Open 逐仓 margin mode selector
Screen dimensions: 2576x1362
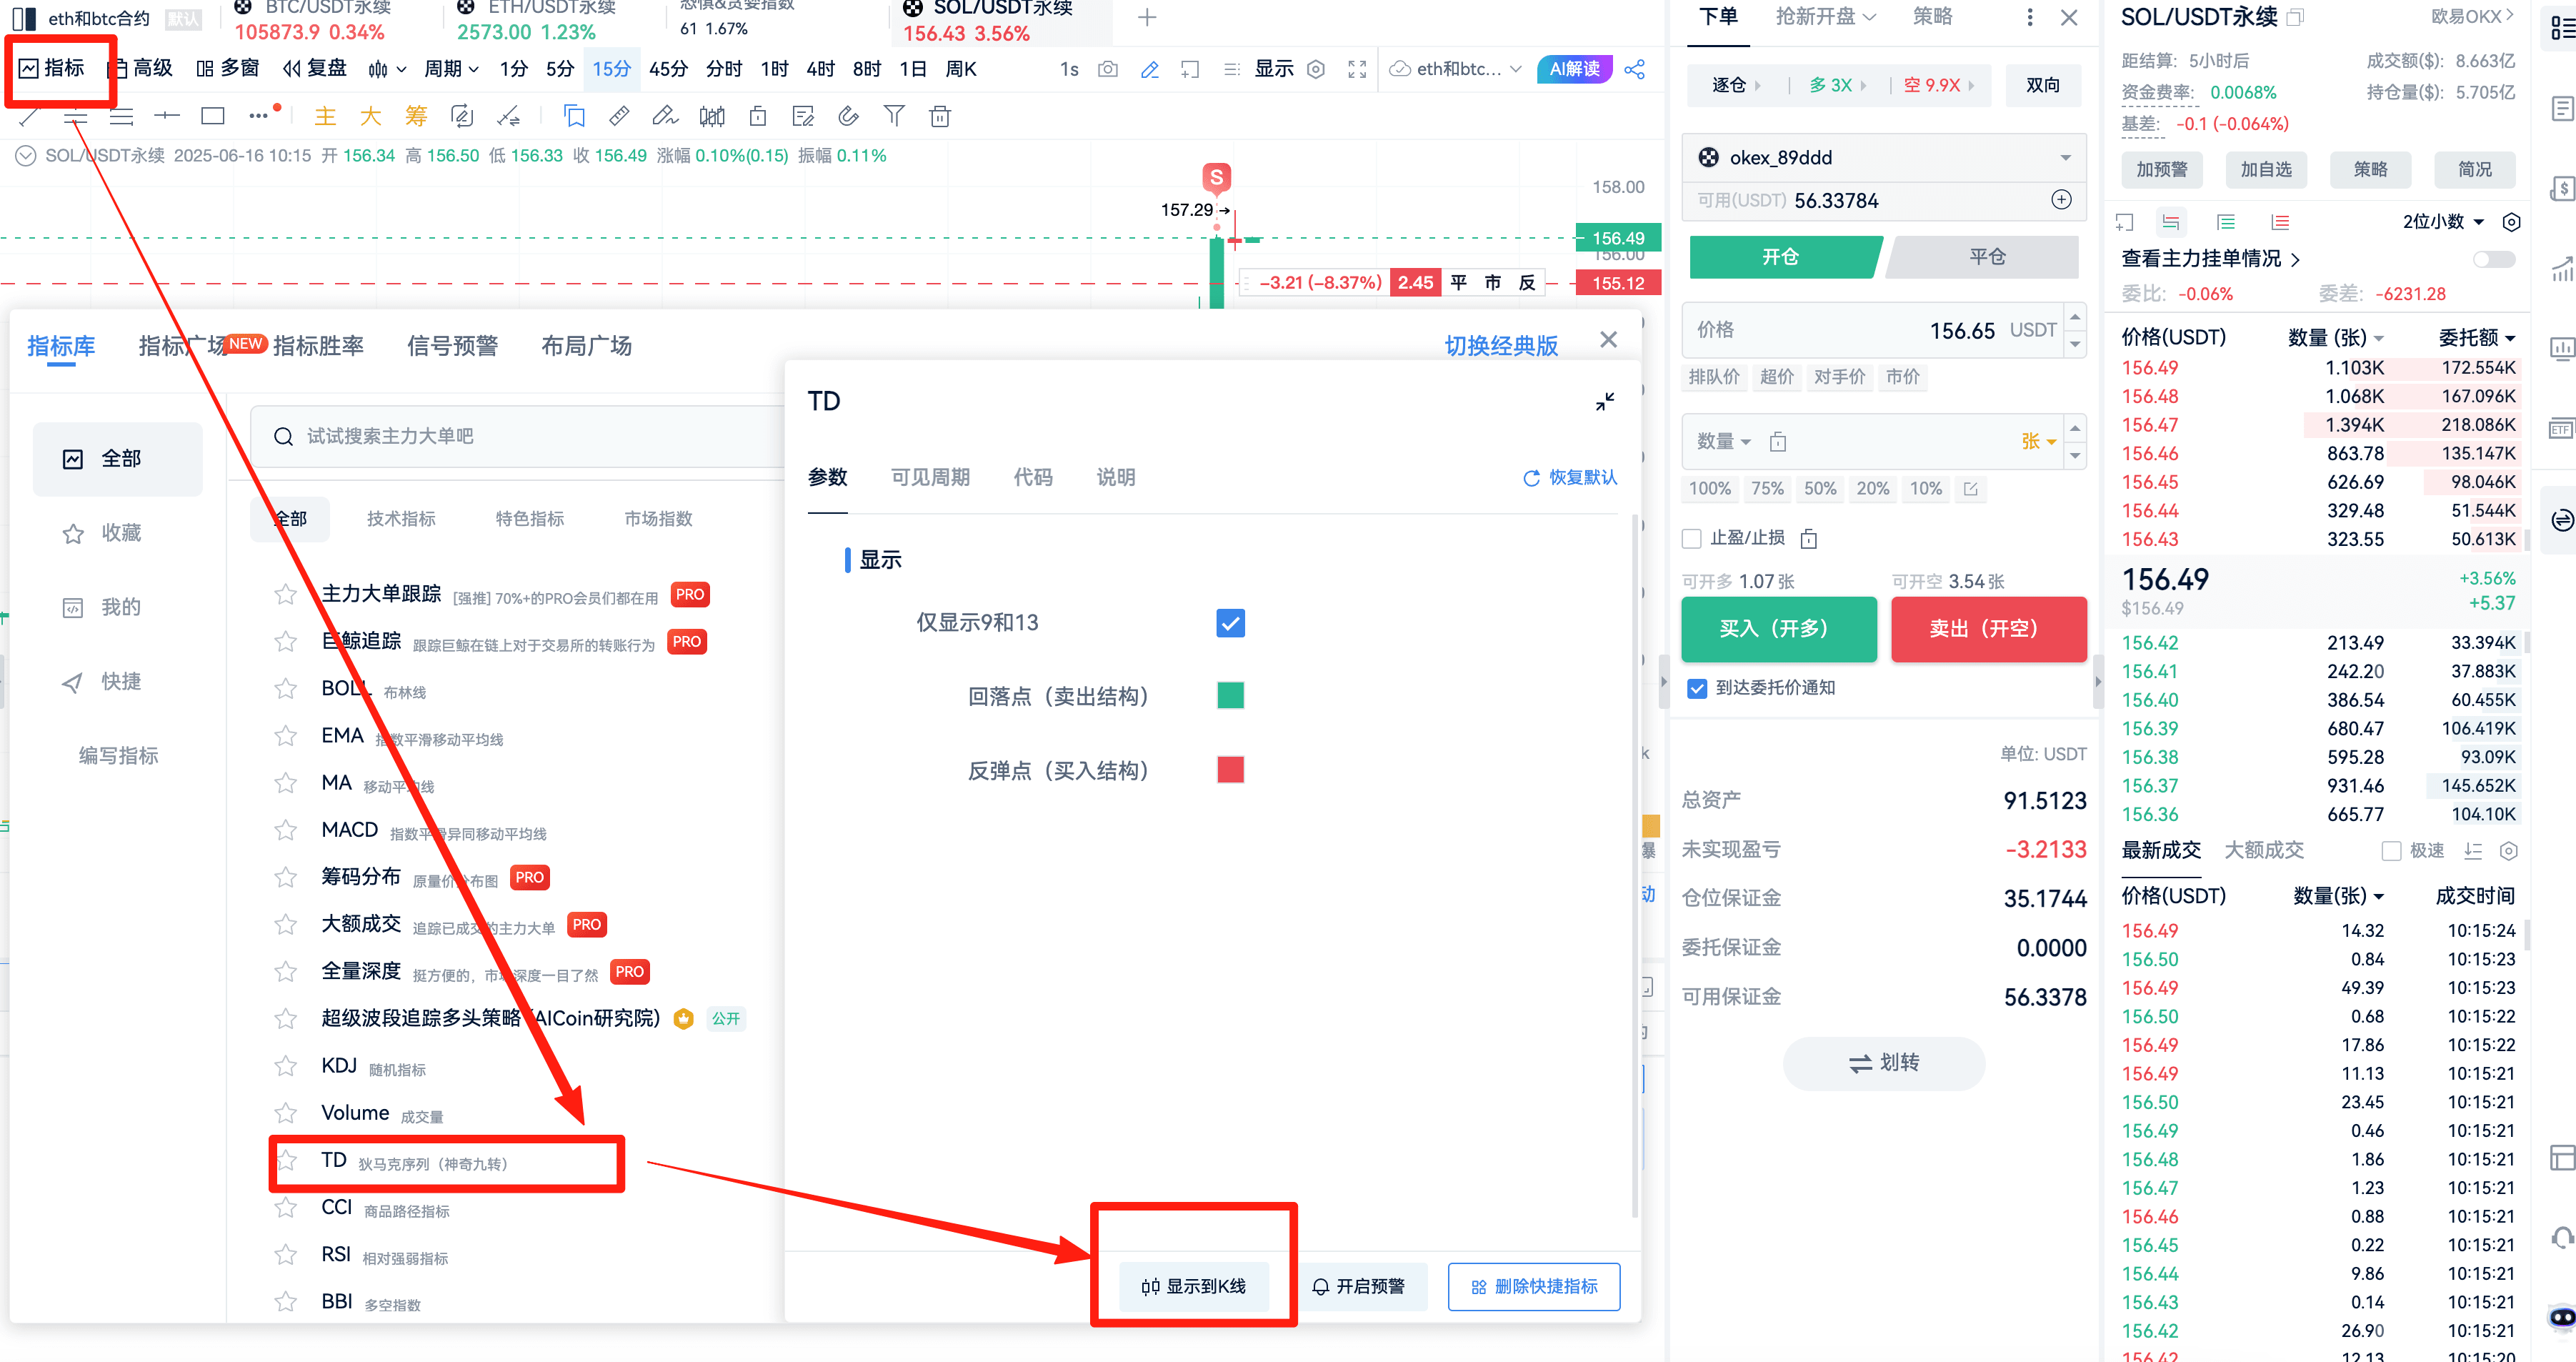pyautogui.click(x=1736, y=85)
